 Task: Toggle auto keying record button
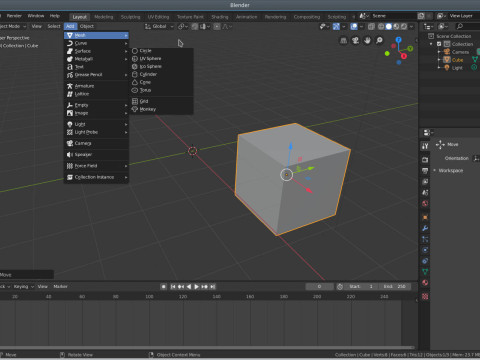(163, 287)
